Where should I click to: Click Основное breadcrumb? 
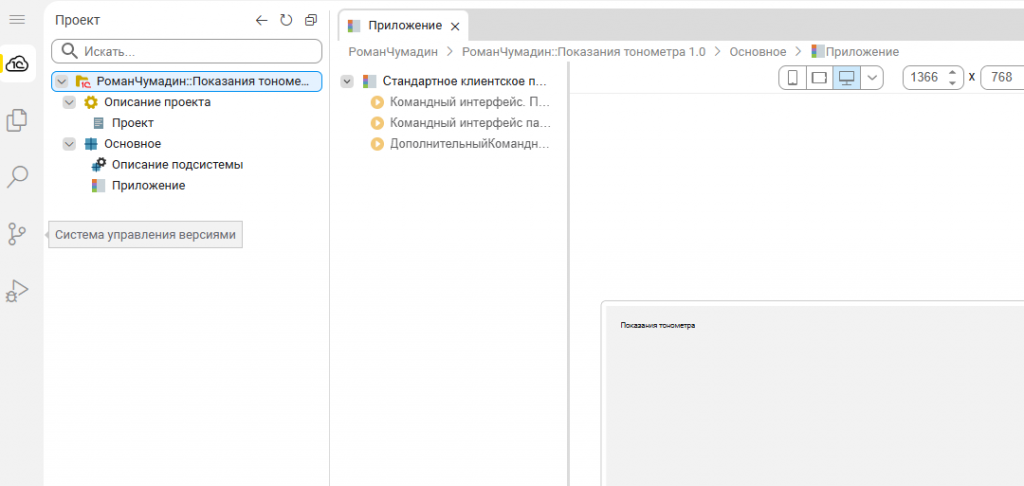click(758, 52)
